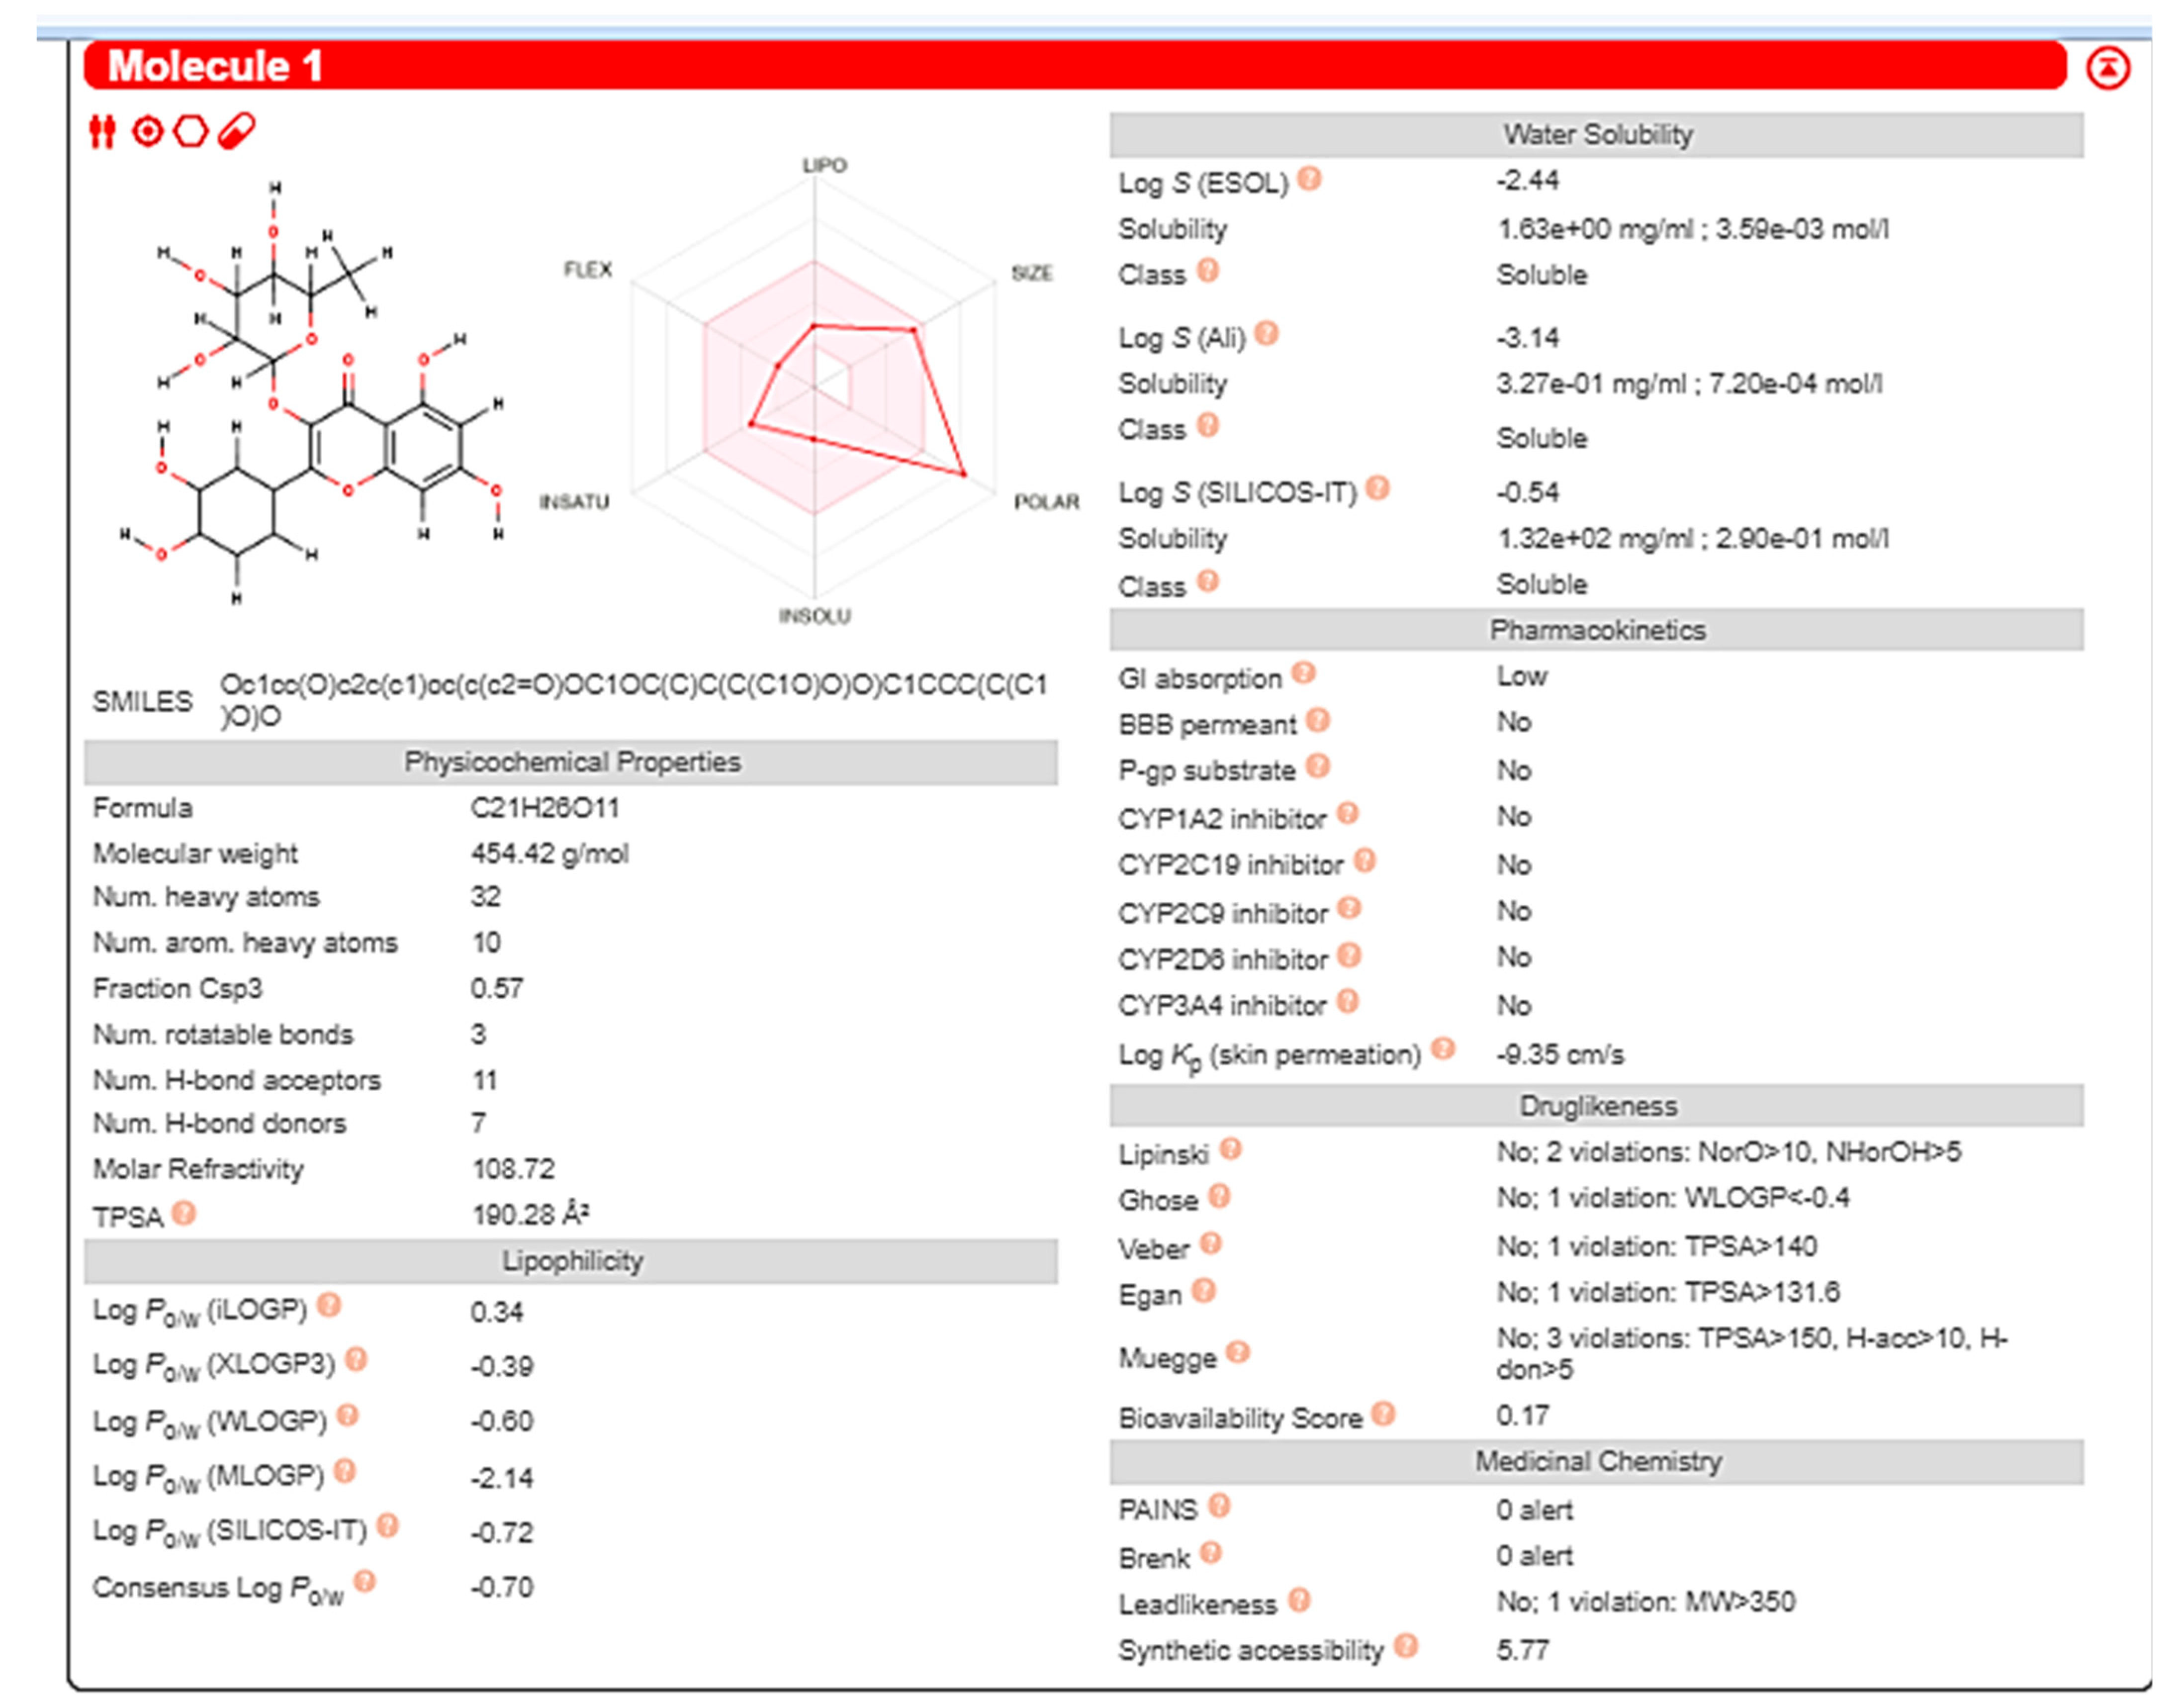Screen dimensions: 2184x1708
Task: Click help icon next to Synthetic accessibility
Action: [1406, 1645]
